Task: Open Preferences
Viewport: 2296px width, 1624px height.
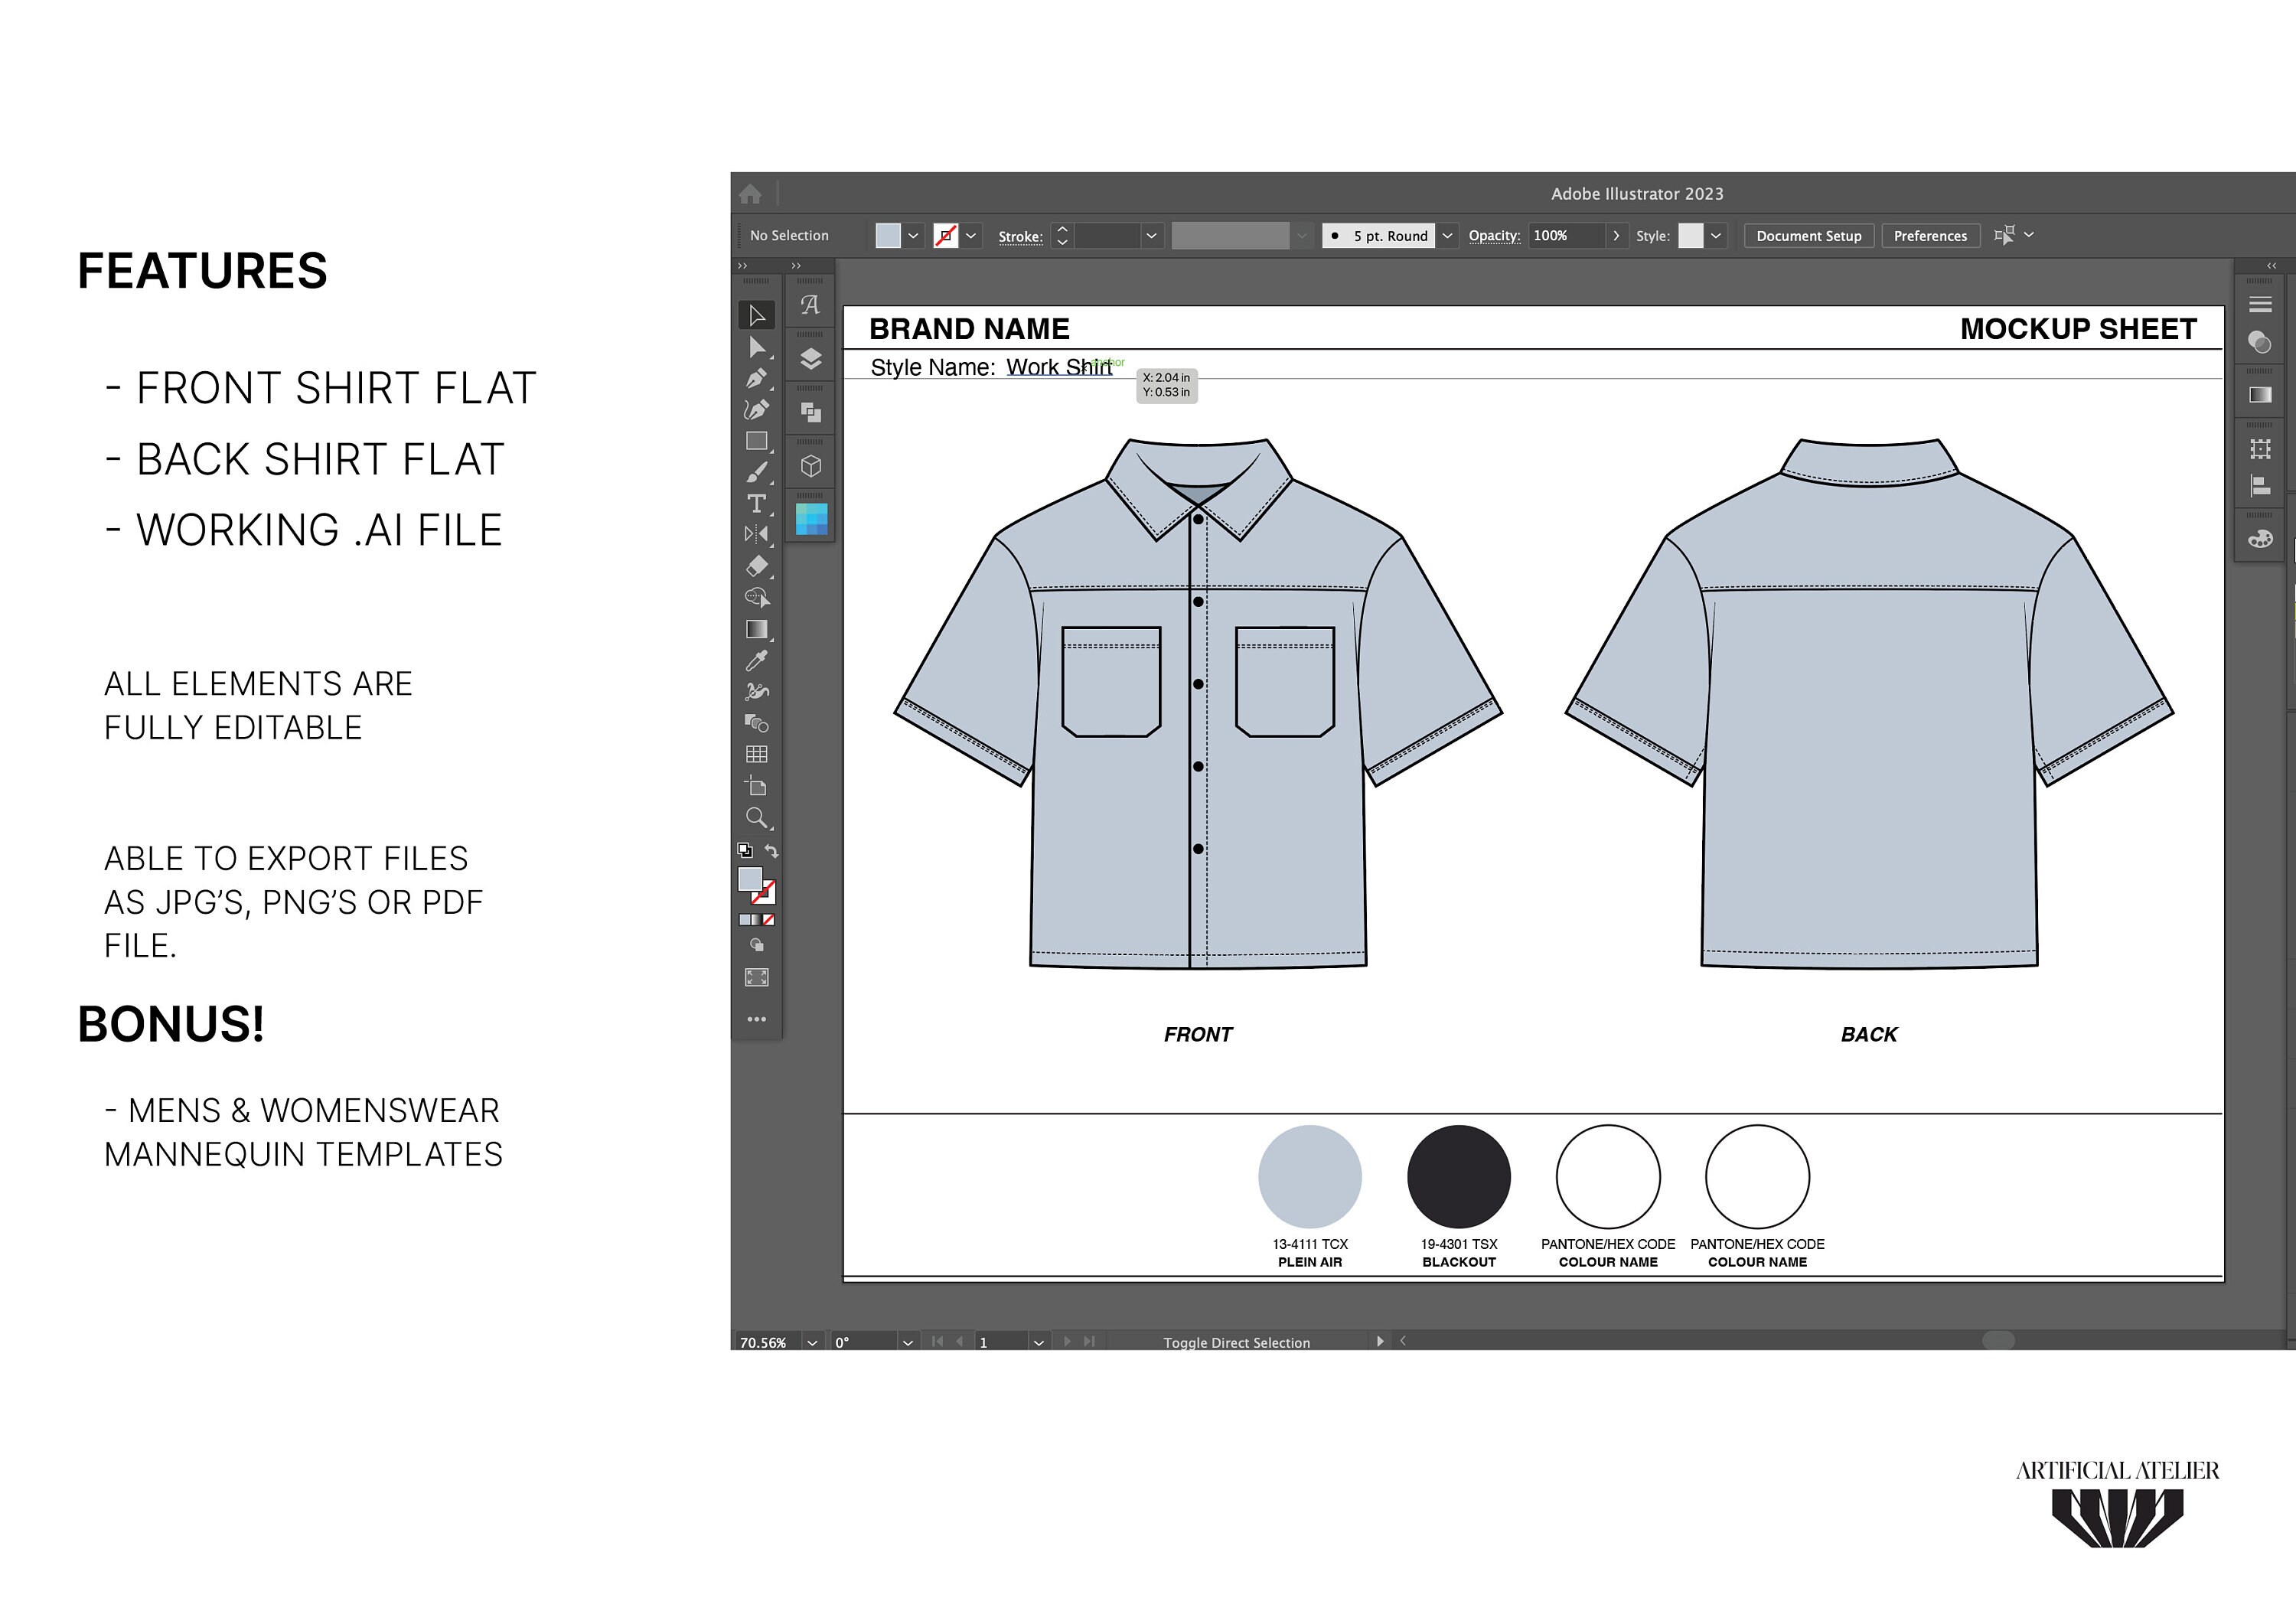Action: [1930, 236]
